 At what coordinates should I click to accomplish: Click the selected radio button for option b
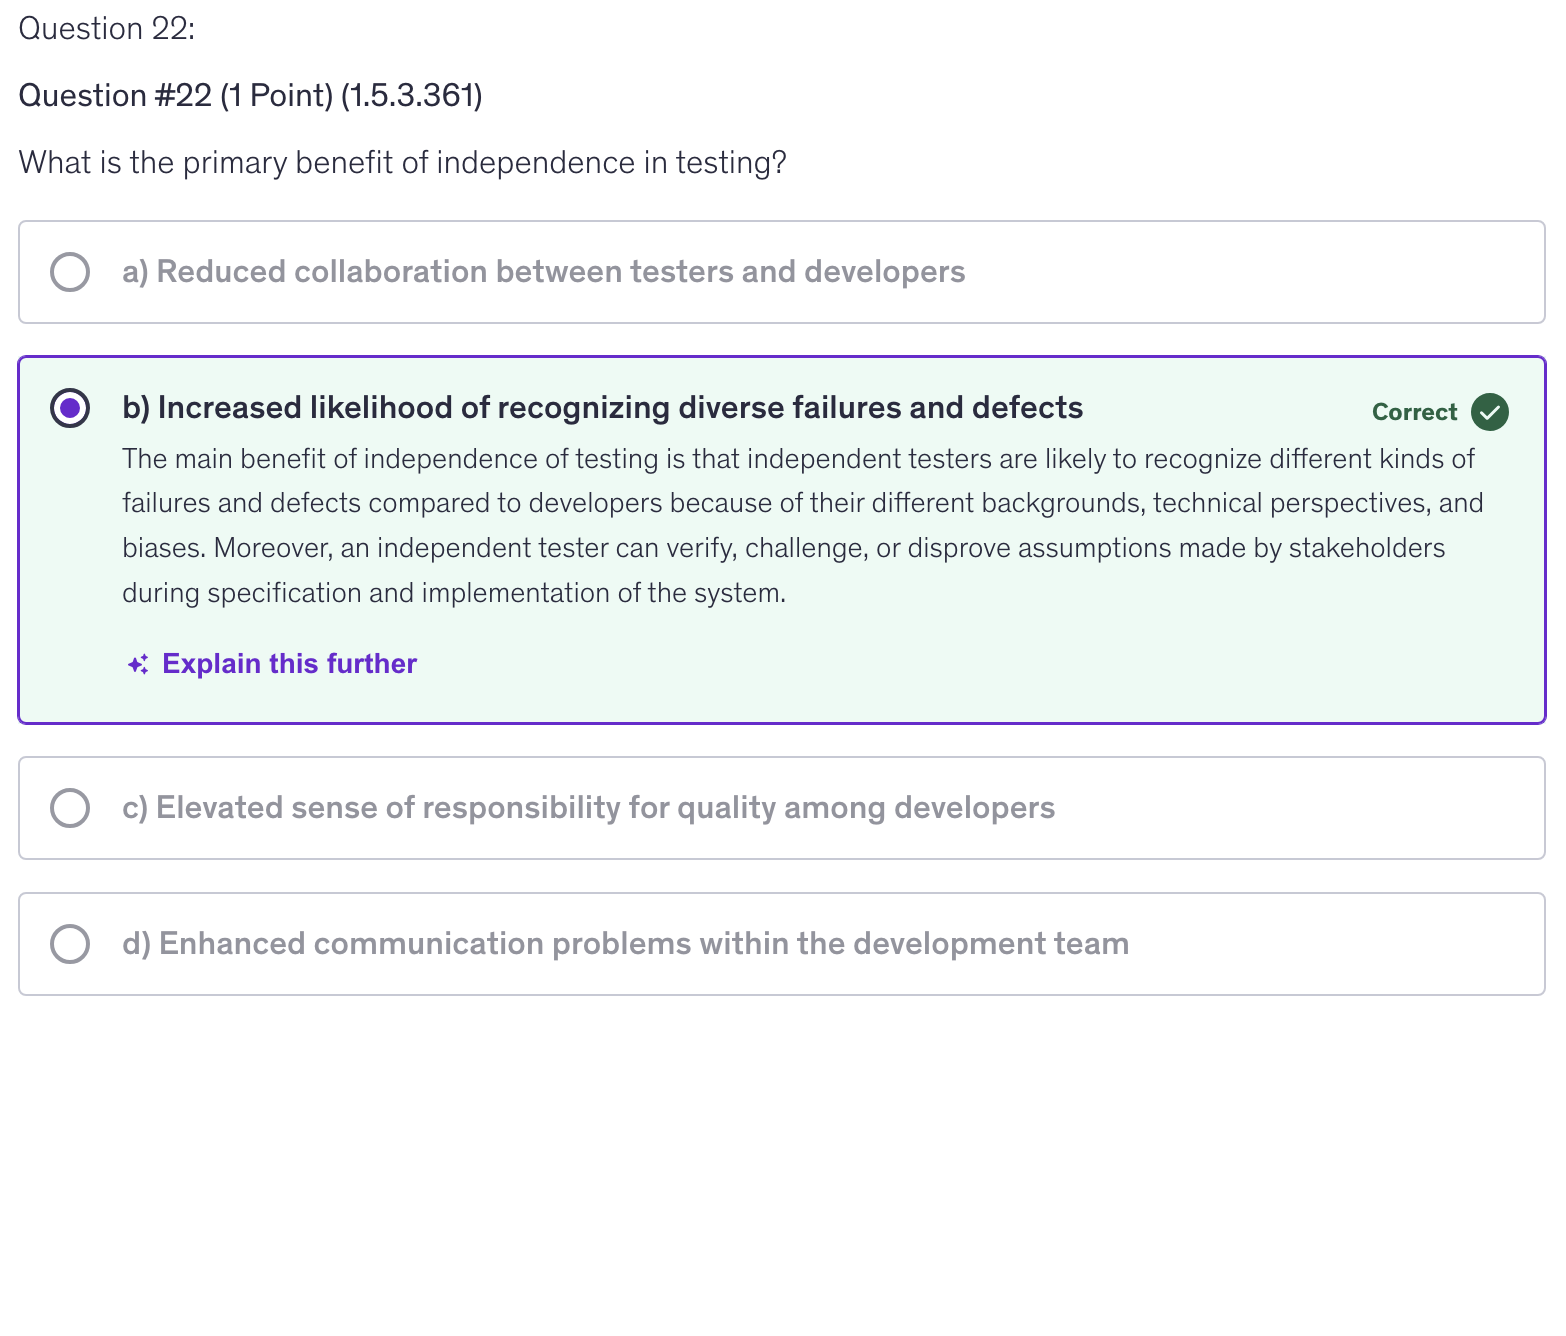70,408
